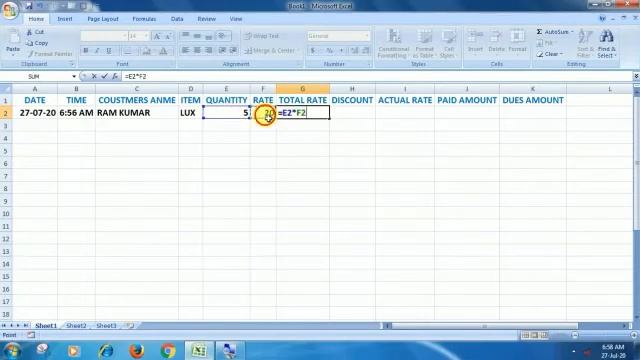Apply percent style
640x360 pixels.
(329, 51)
